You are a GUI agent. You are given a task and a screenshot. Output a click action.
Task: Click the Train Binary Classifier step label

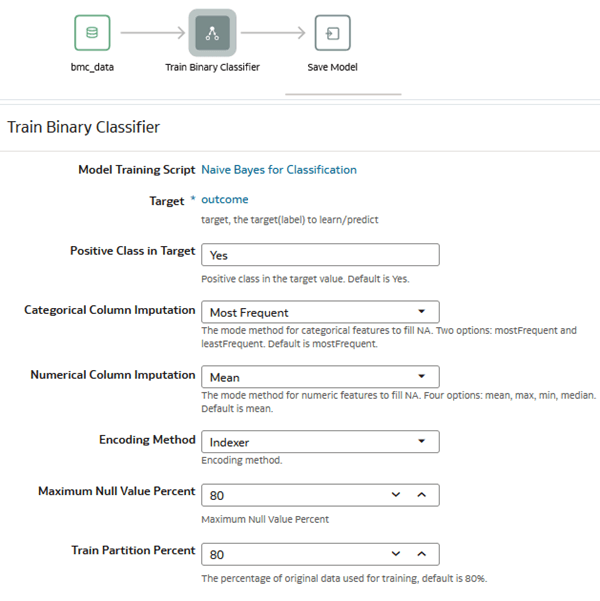[x=212, y=67]
